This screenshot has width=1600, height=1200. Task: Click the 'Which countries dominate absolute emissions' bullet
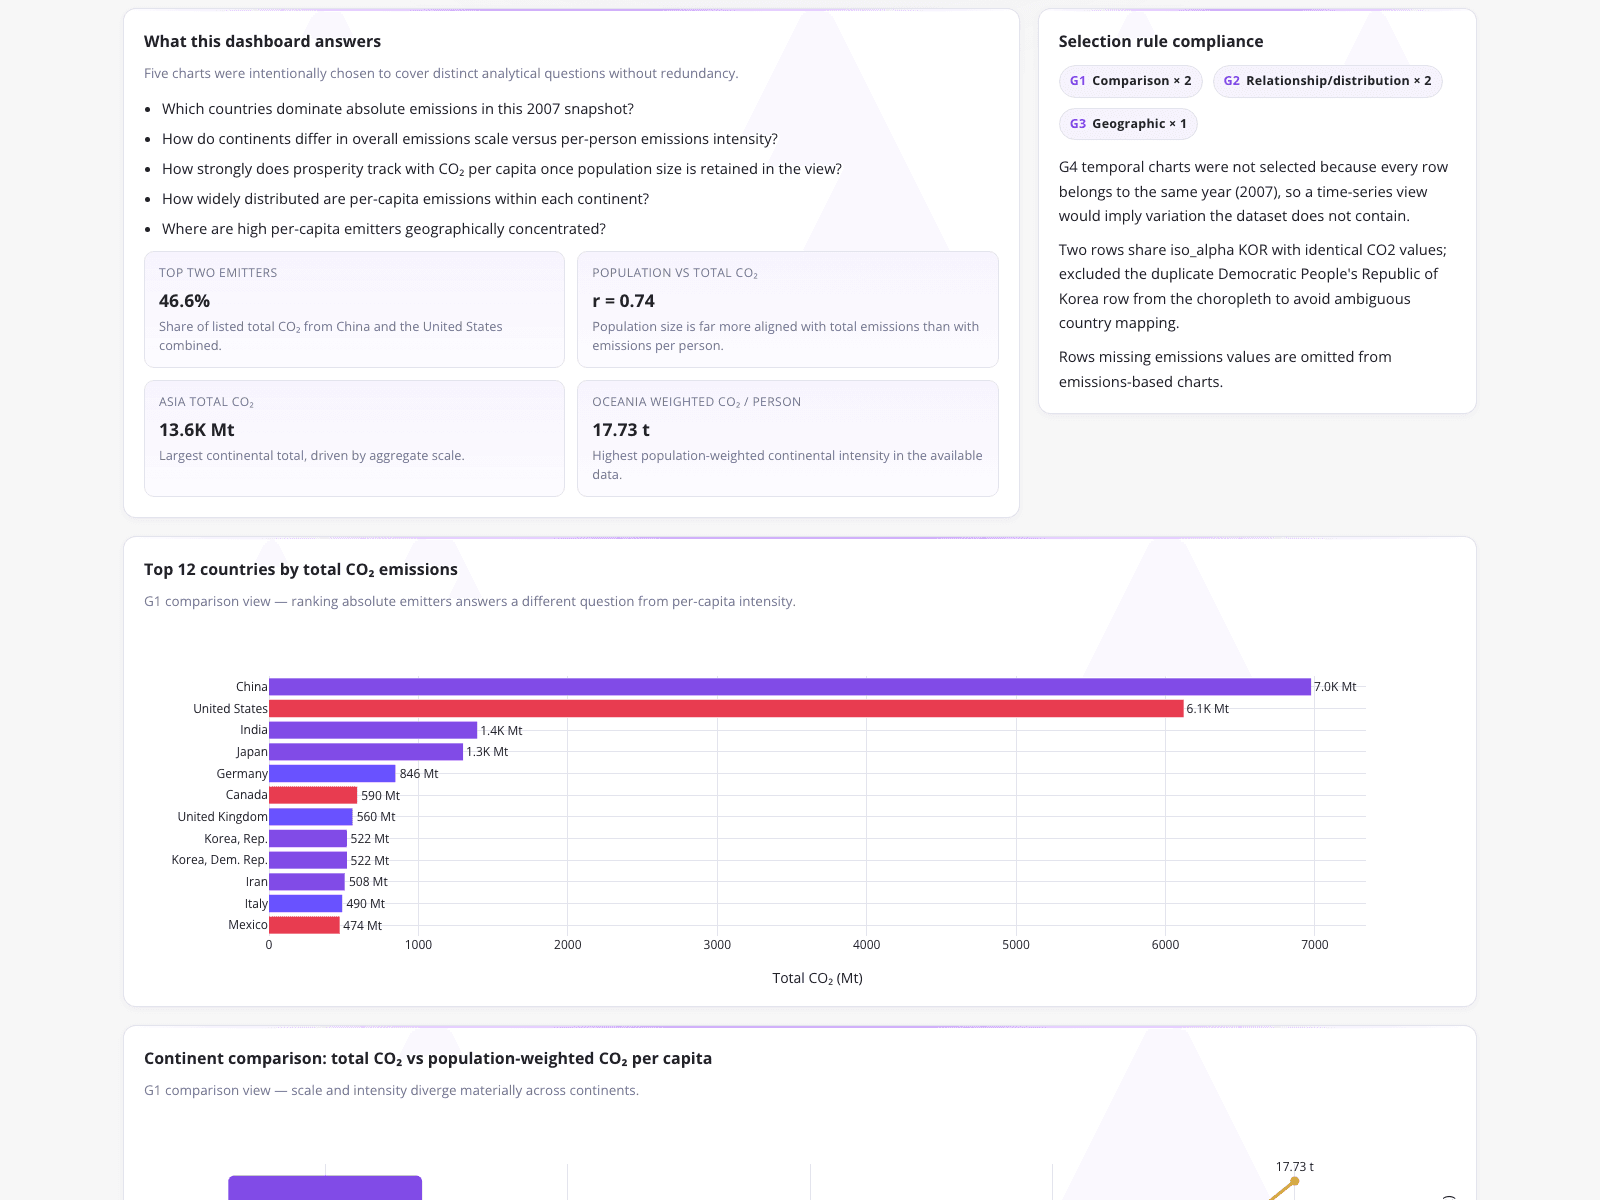[x=398, y=109]
